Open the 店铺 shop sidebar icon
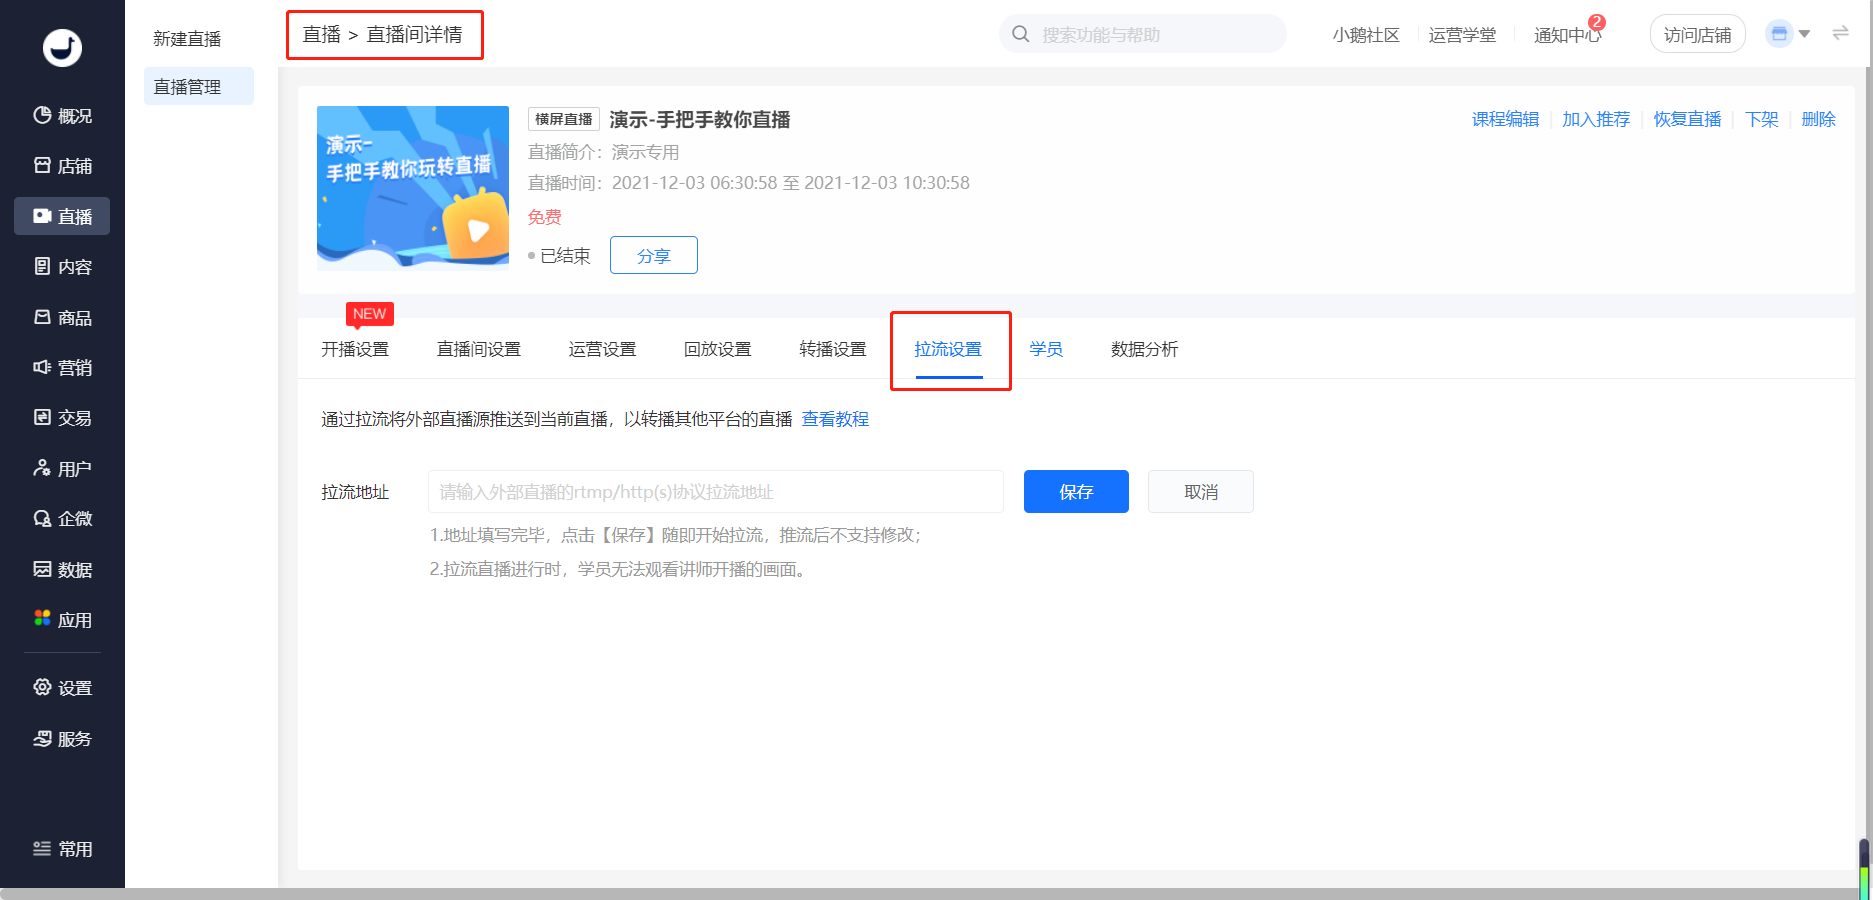 42,165
